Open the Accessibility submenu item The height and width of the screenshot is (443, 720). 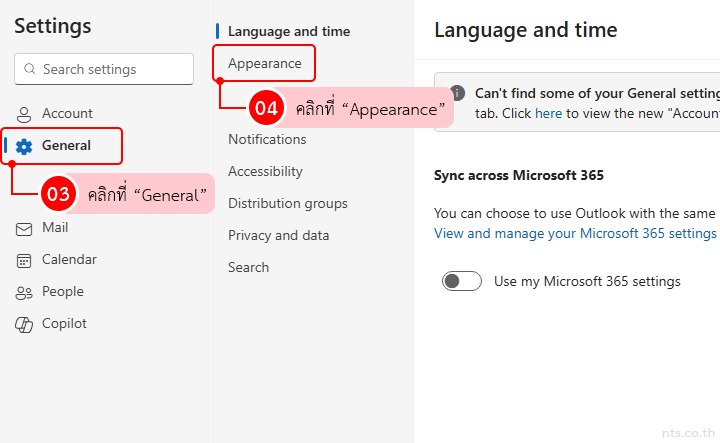click(265, 172)
